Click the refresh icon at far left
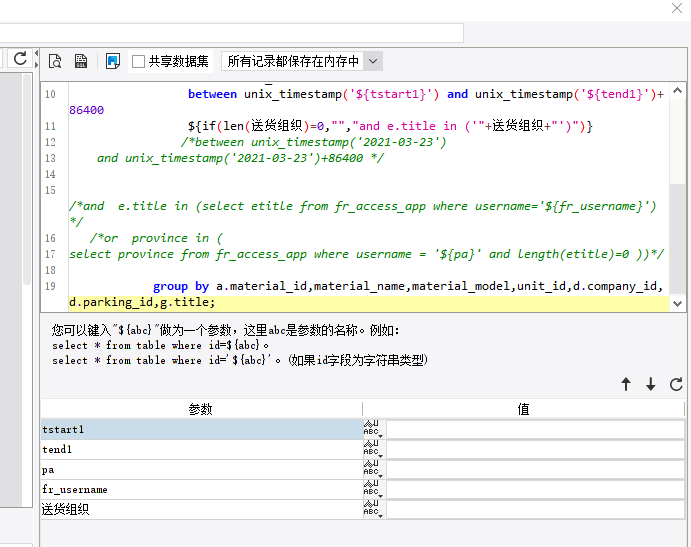 [x=19, y=59]
